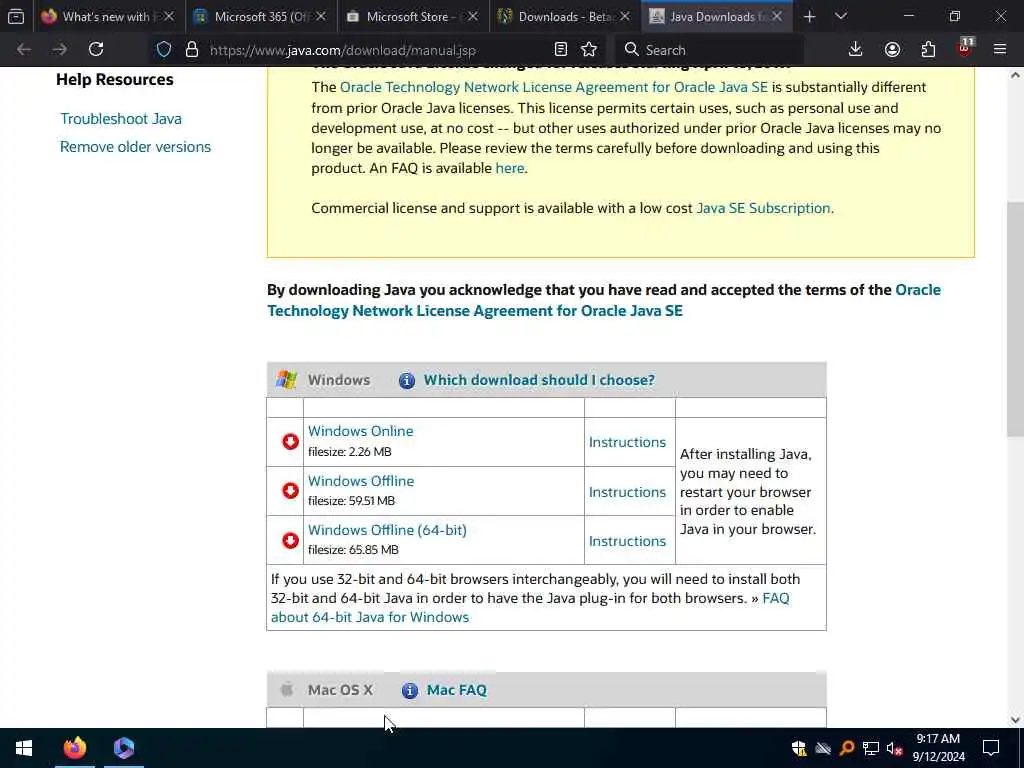Click the info icon beside Which download
This screenshot has width=1024, height=768.
click(406, 380)
